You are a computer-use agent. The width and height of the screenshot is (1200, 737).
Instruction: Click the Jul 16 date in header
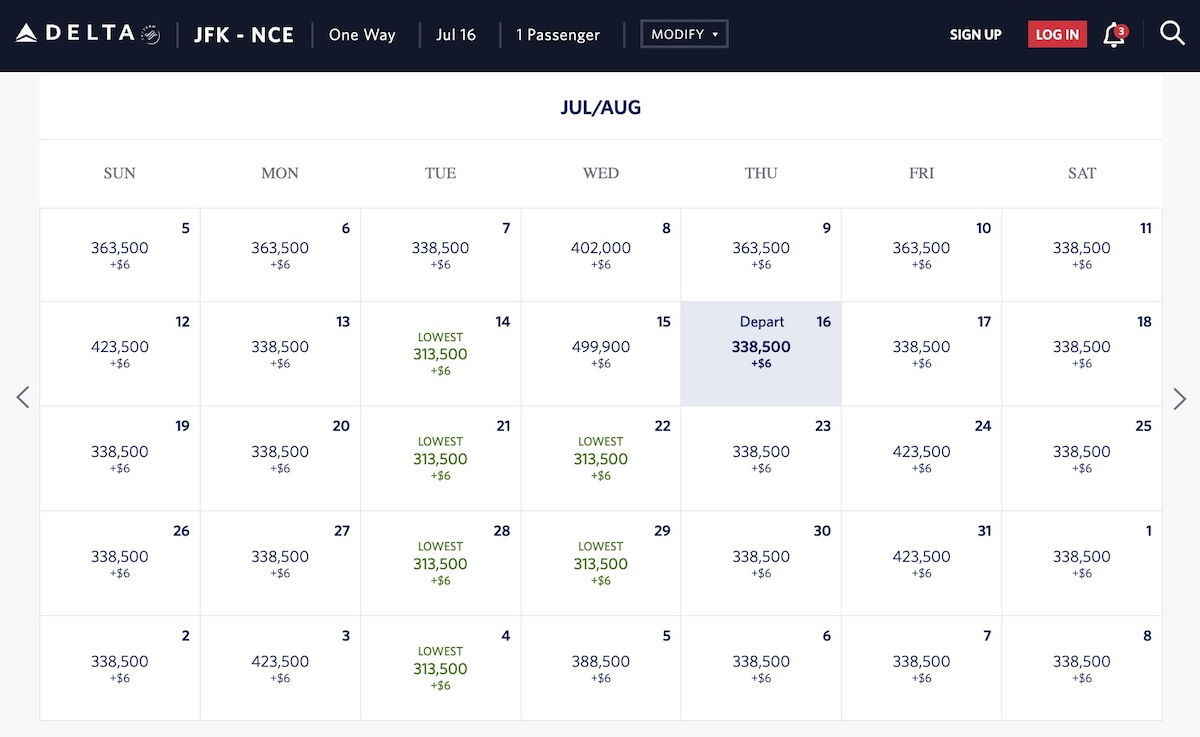(x=456, y=35)
